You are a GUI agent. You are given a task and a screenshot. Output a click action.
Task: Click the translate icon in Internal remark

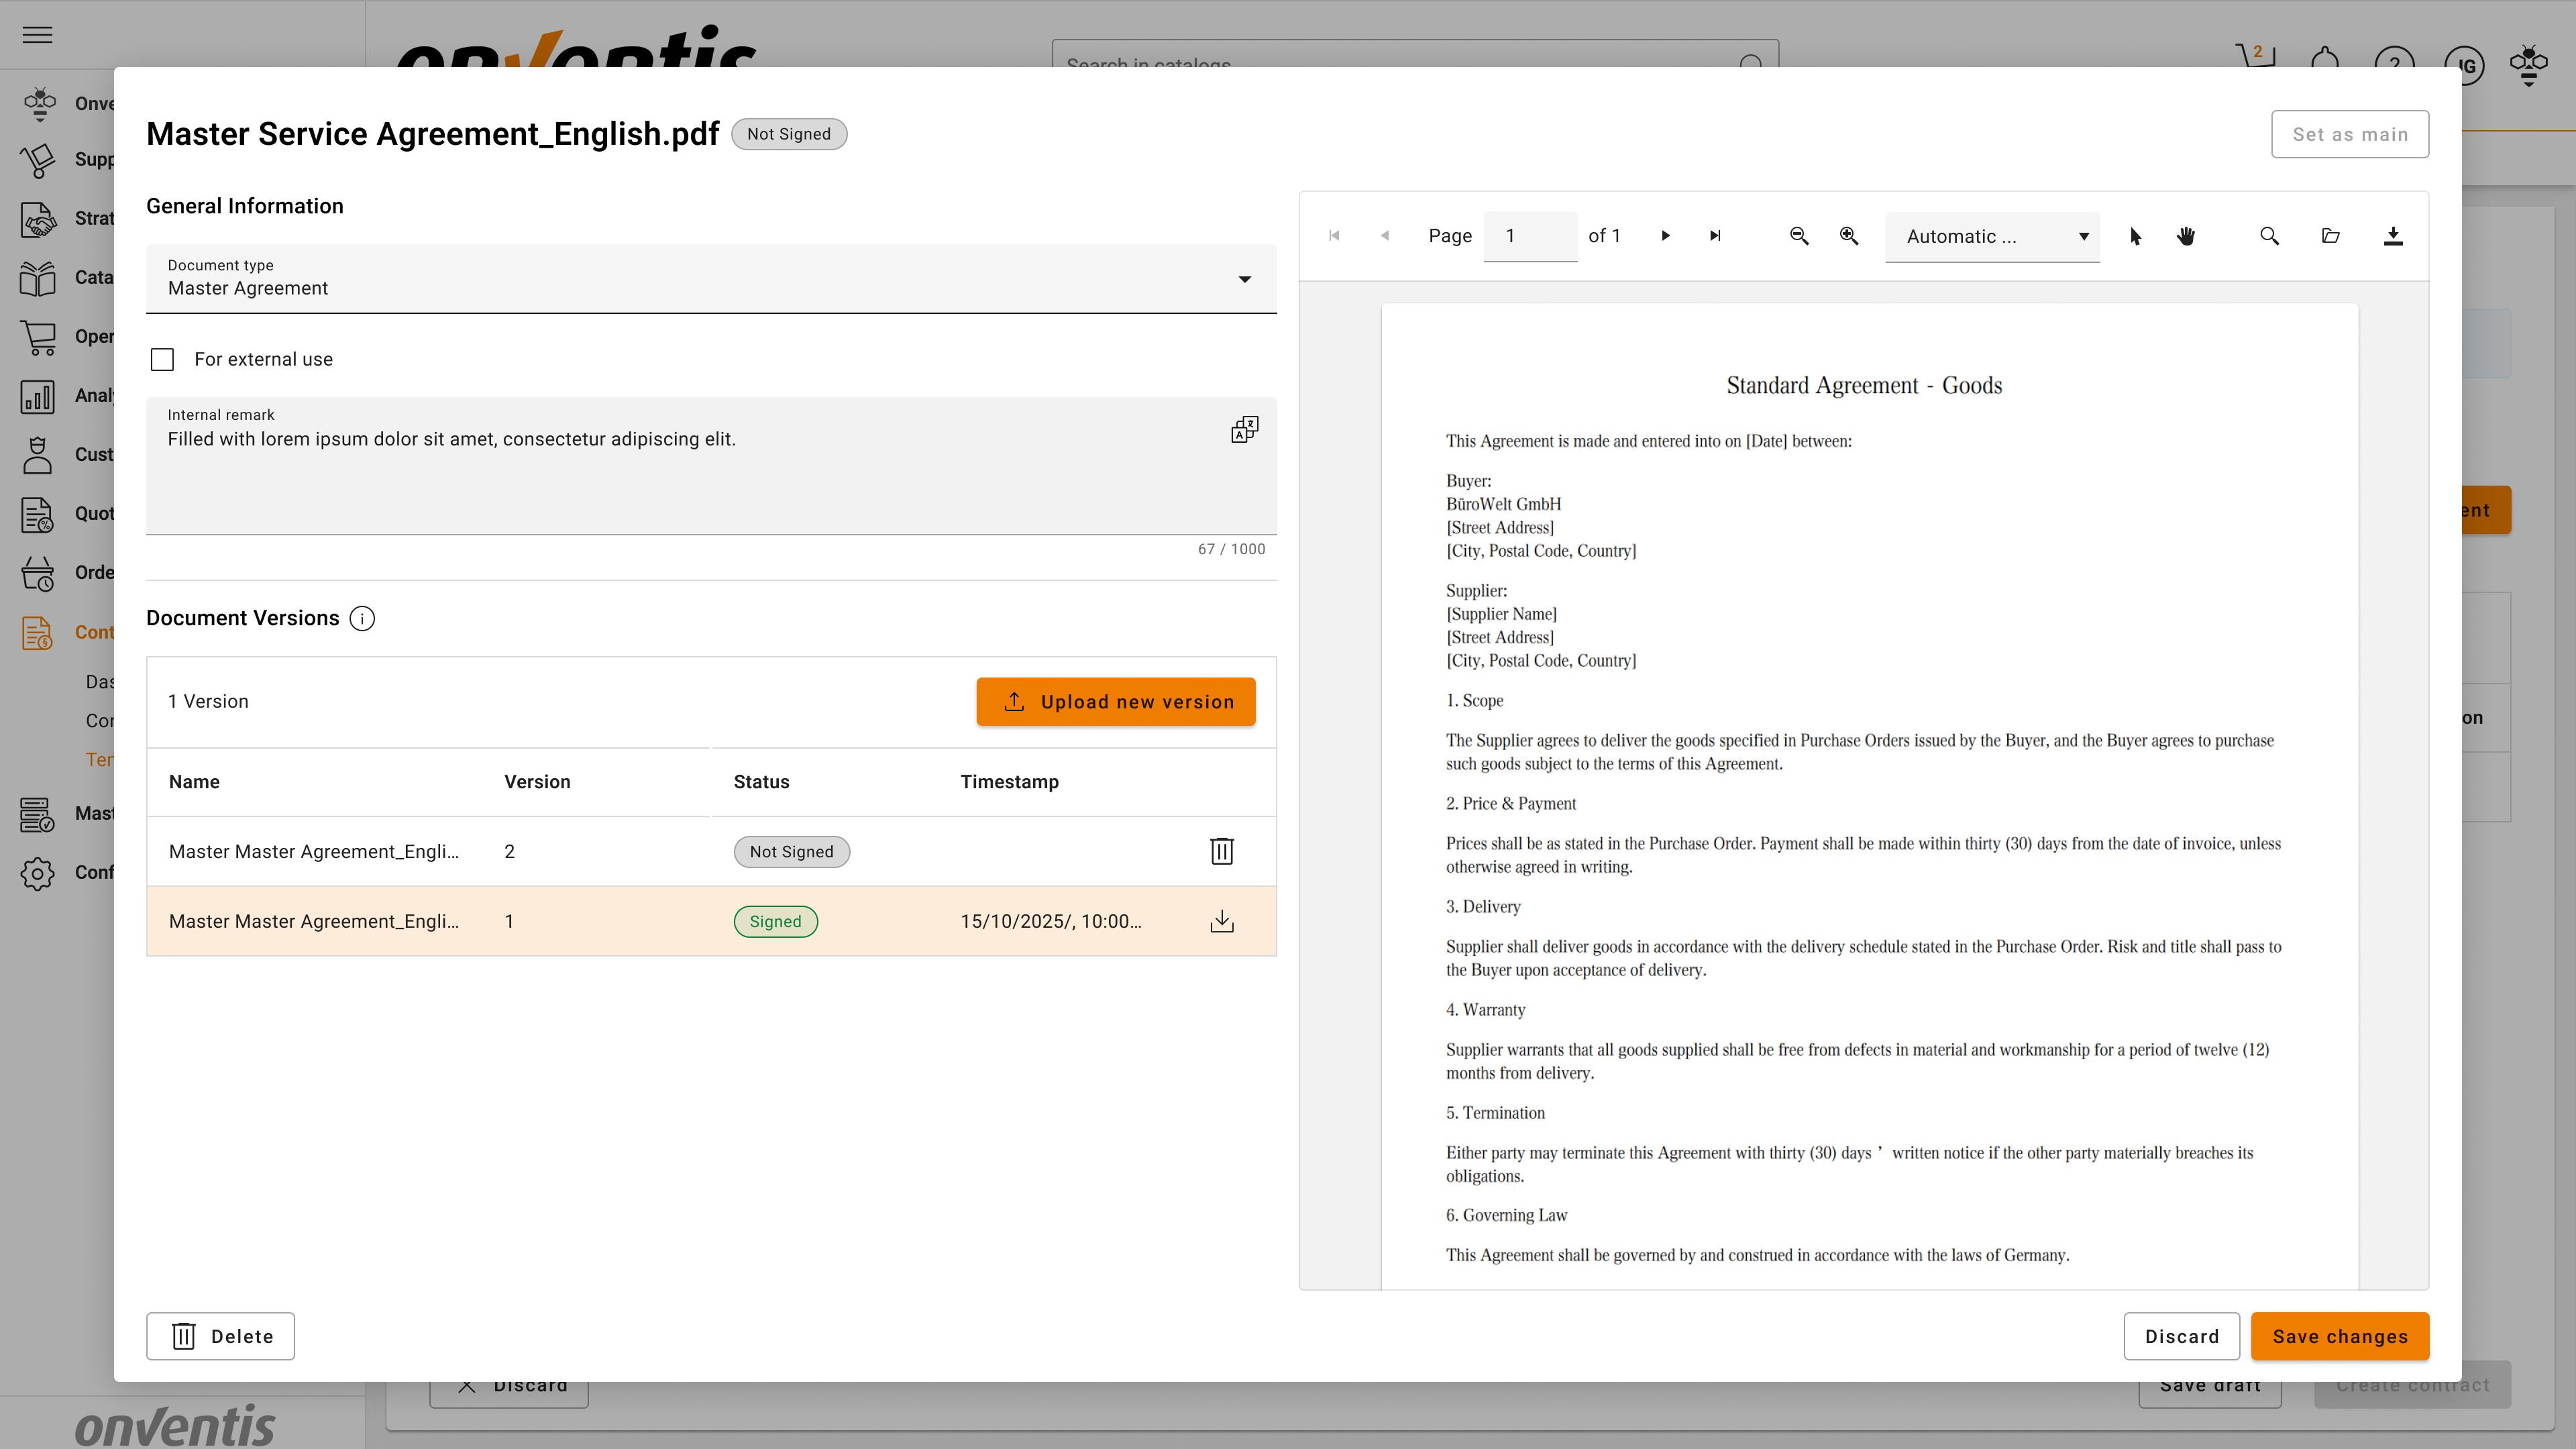coord(1244,430)
